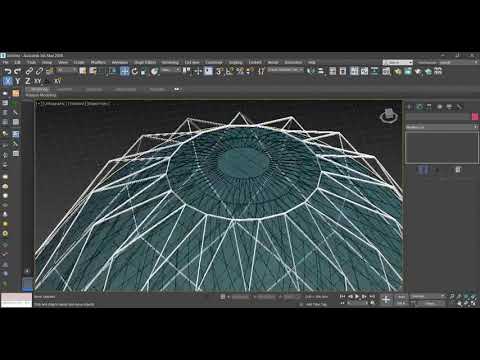
Task: Choose the Select Object tool
Action: tap(82, 71)
